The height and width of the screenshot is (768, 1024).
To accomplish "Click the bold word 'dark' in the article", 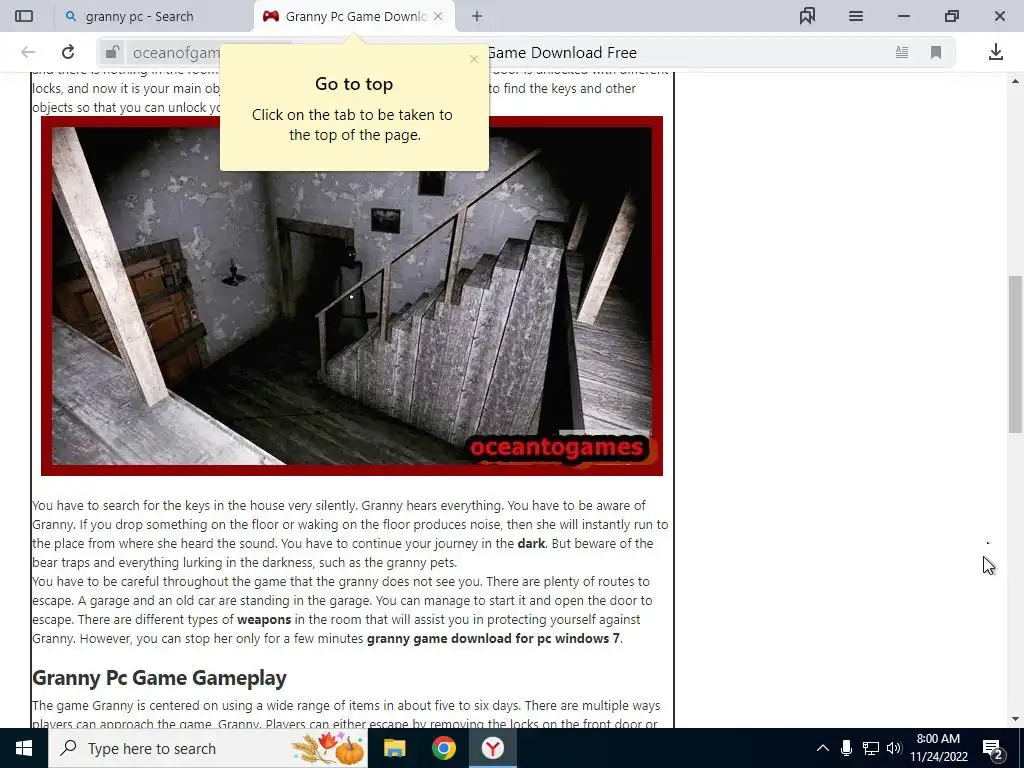I will (532, 543).
